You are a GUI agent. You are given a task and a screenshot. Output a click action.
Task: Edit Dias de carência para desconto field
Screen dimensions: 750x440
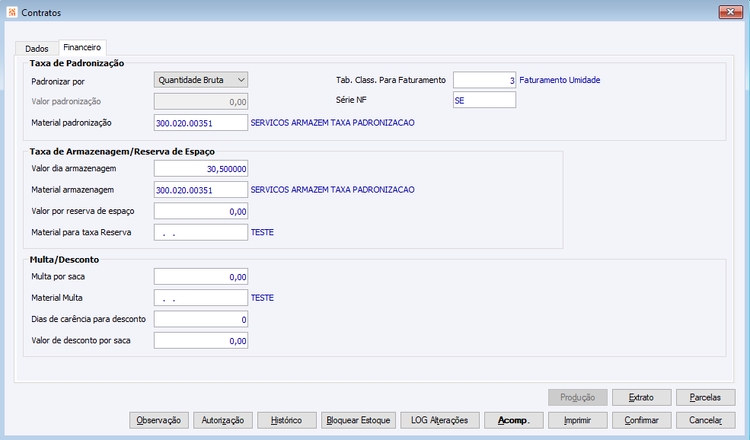click(201, 319)
